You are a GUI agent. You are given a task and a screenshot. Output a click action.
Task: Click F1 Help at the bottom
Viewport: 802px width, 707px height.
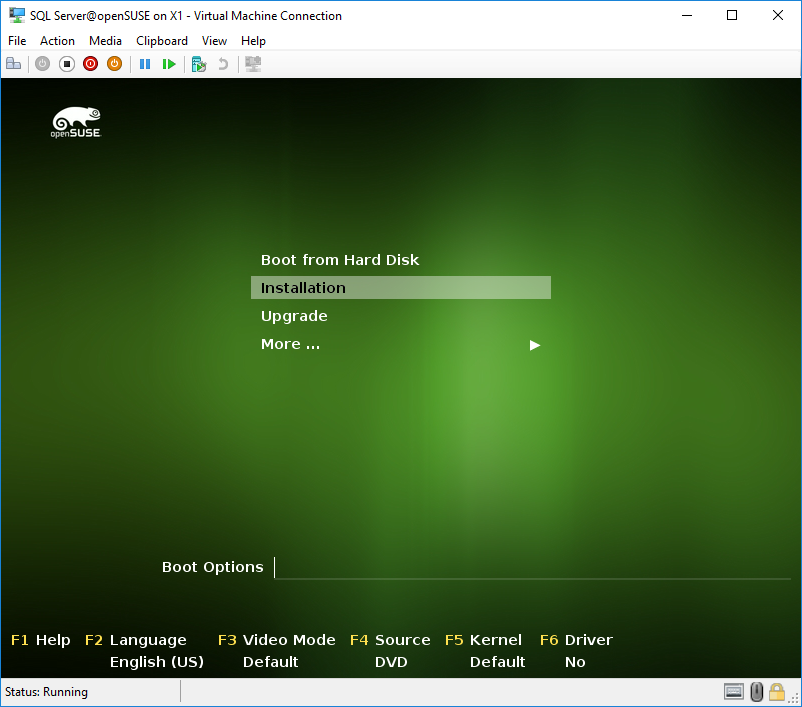(x=40, y=640)
